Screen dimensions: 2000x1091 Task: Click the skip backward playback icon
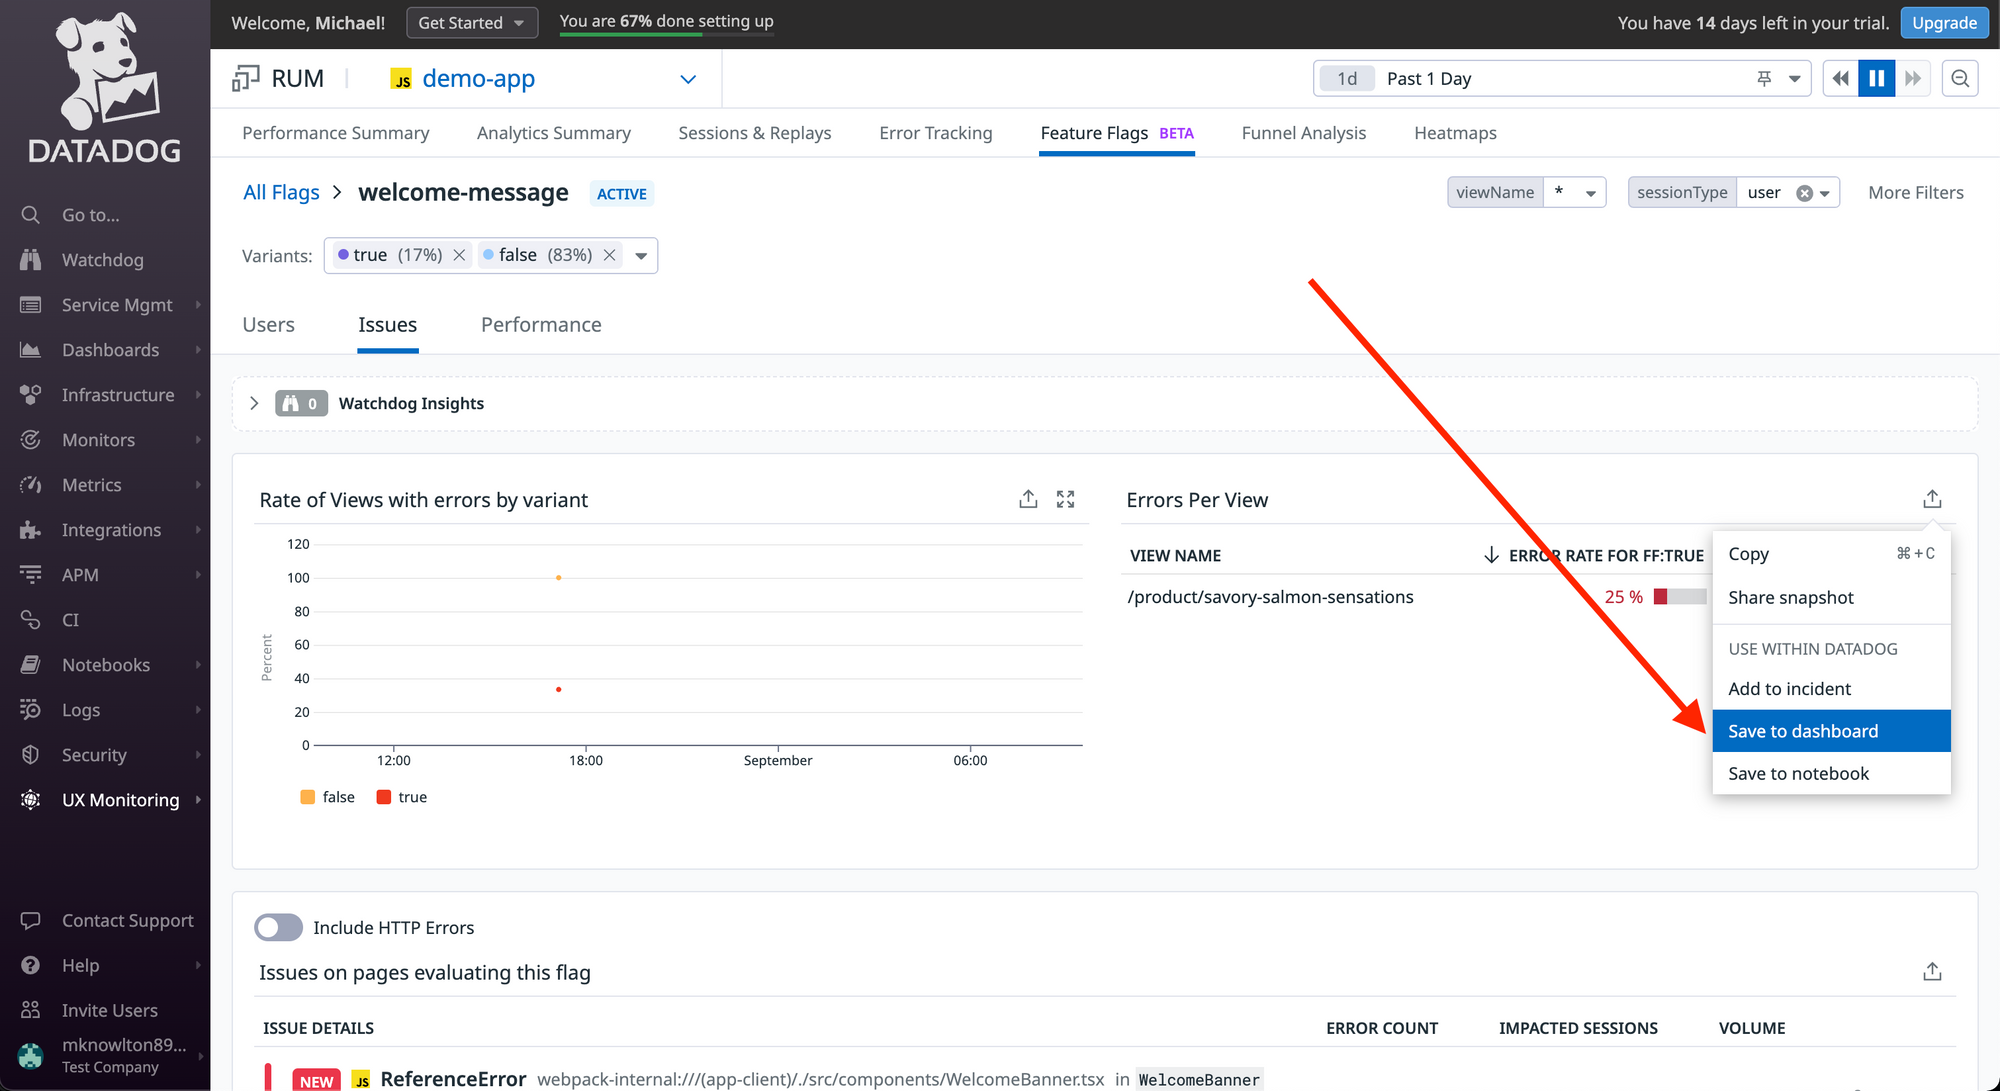coord(1840,78)
